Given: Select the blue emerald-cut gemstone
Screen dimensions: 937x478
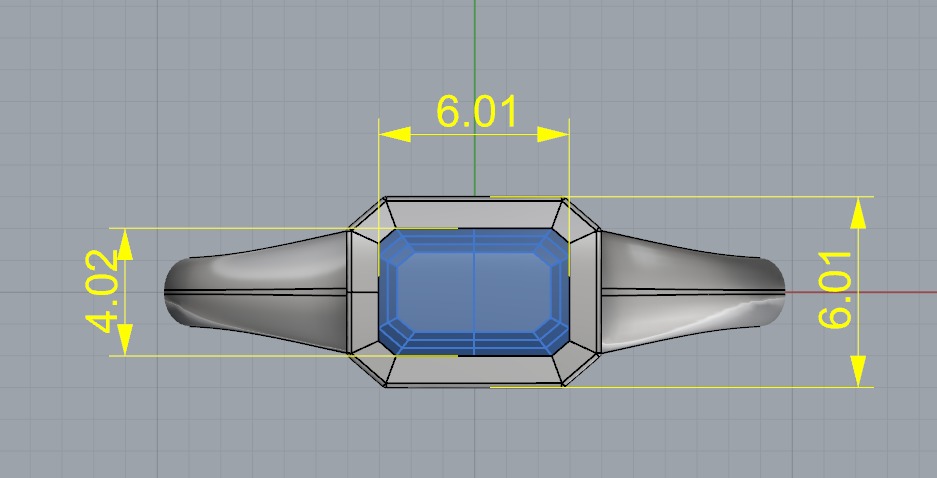Looking at the screenshot, I should coord(474,292).
